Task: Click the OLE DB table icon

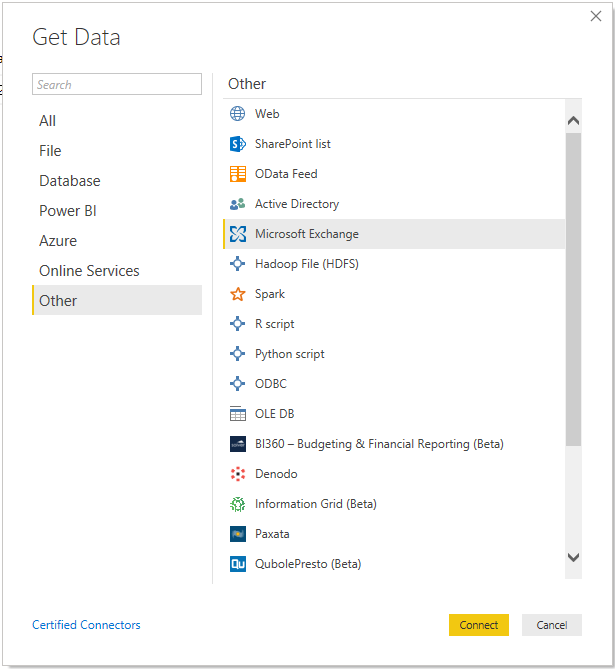Action: pyautogui.click(x=237, y=414)
